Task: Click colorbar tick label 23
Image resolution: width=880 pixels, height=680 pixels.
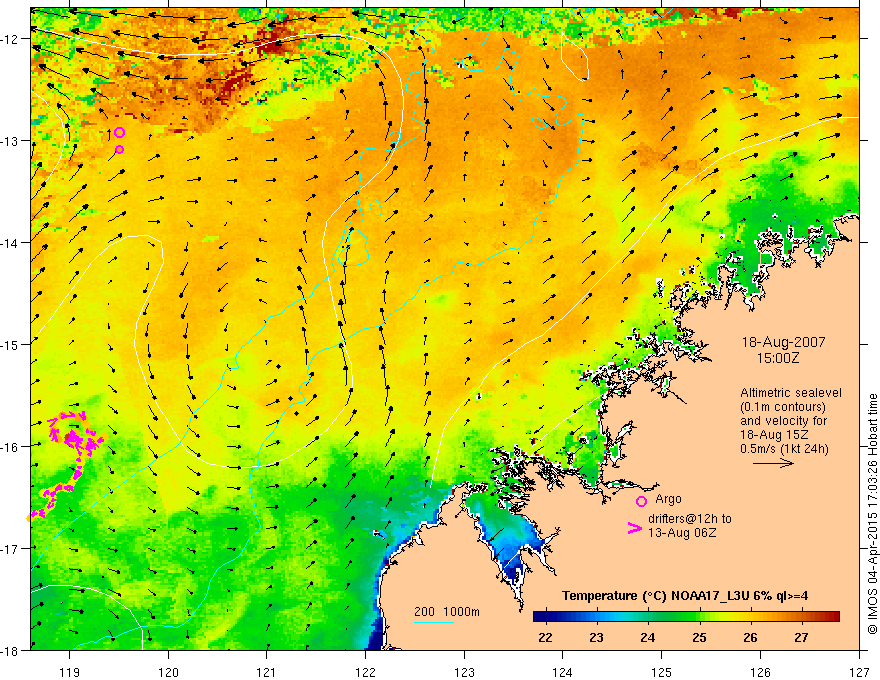Action: tap(596, 637)
